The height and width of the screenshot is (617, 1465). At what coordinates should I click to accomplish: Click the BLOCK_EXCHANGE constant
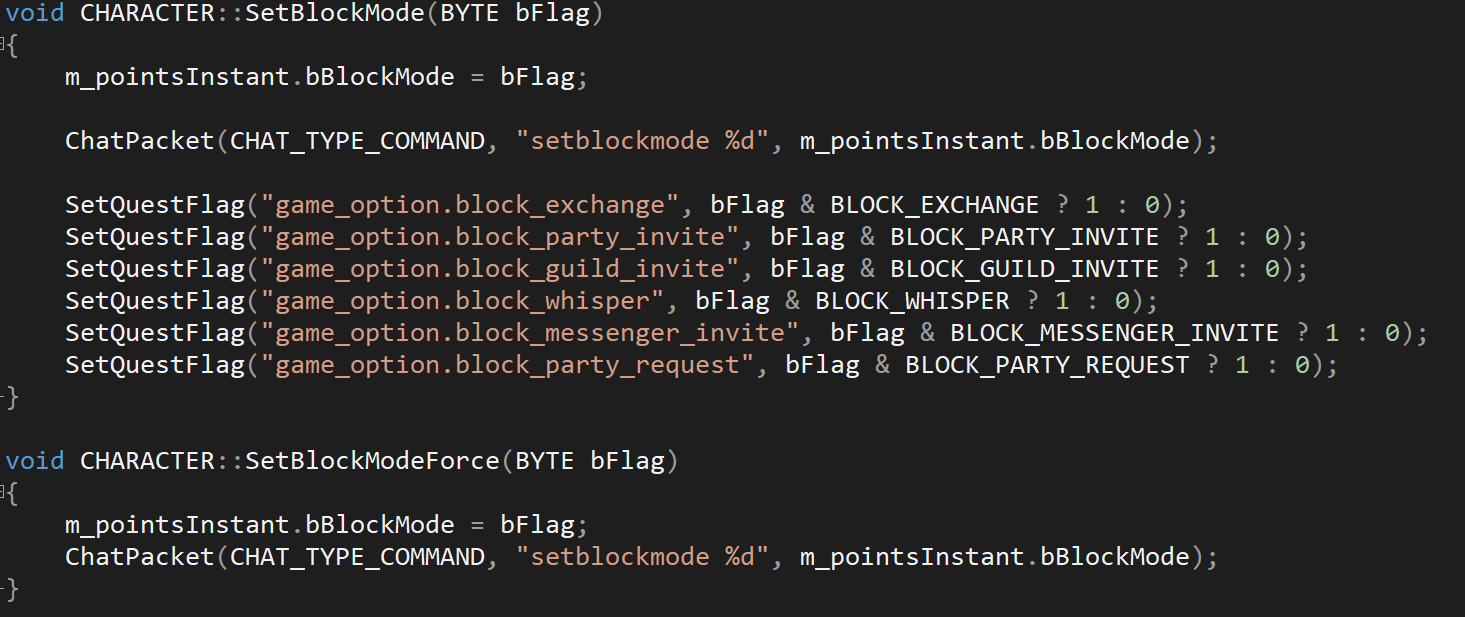(x=934, y=205)
